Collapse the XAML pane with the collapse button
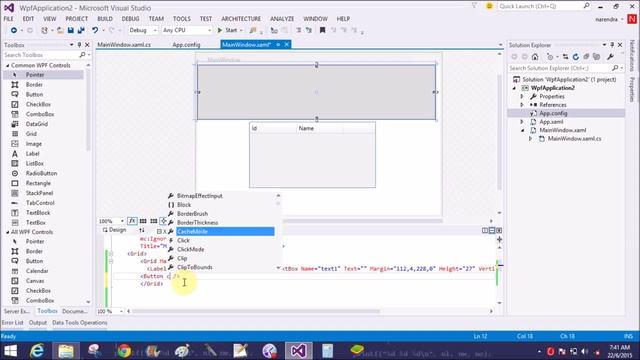Screen dimensions: 640x360 [x=499, y=230]
